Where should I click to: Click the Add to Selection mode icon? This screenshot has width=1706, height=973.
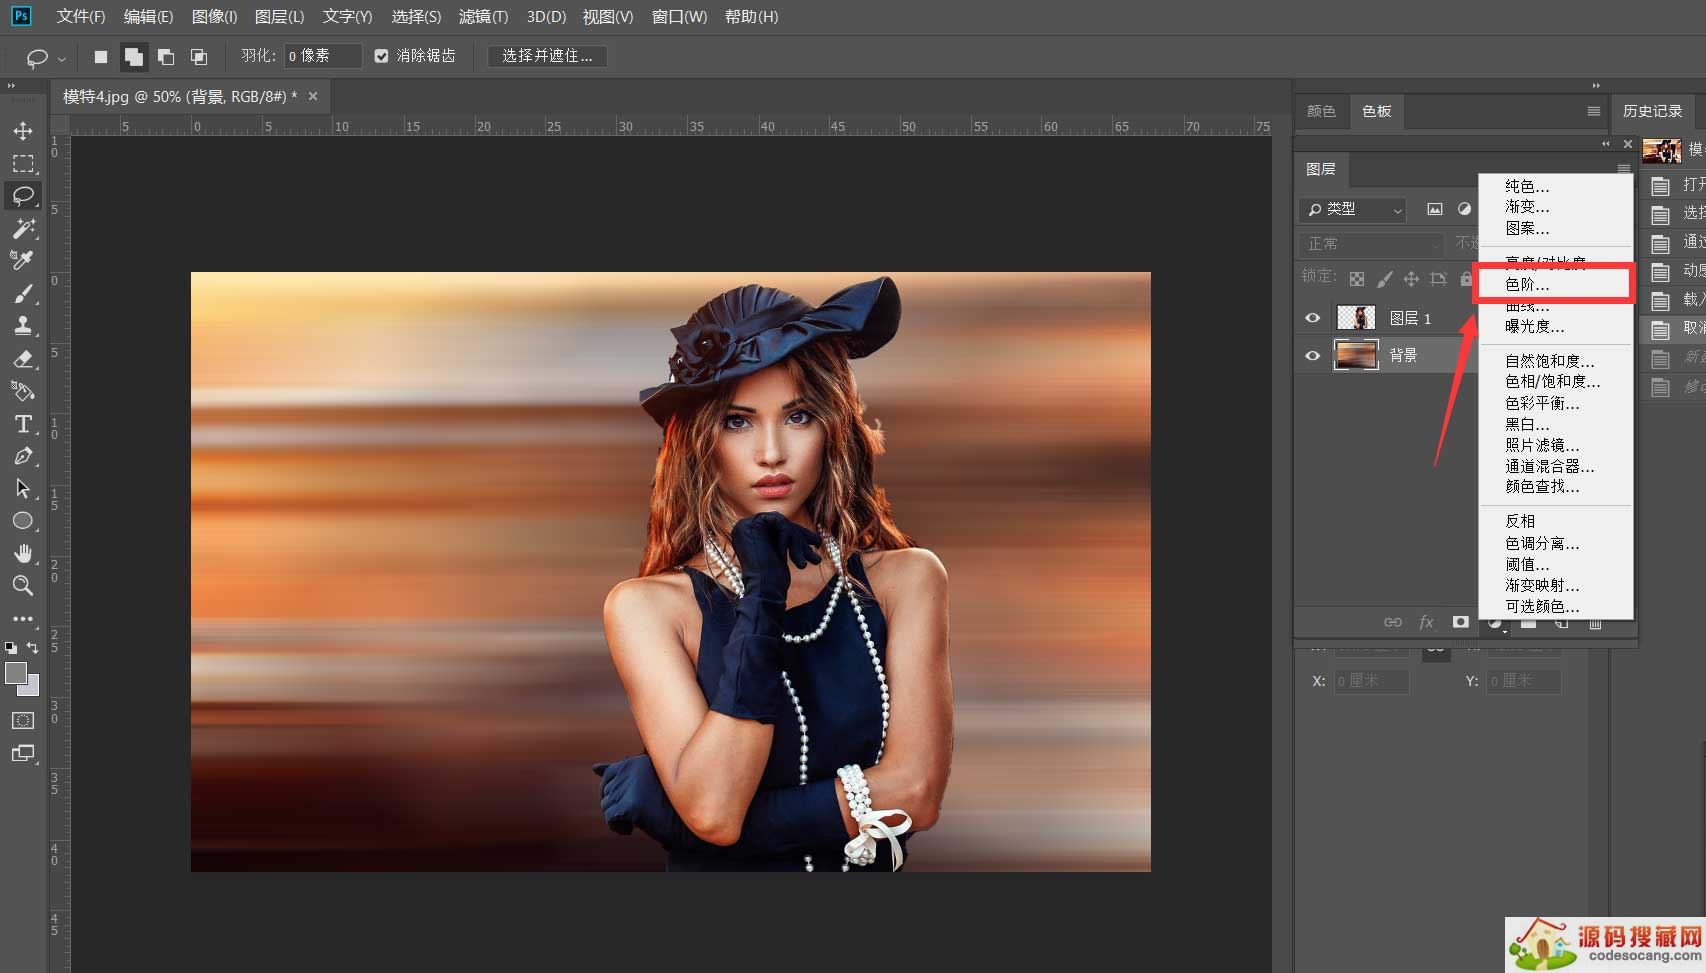click(133, 57)
